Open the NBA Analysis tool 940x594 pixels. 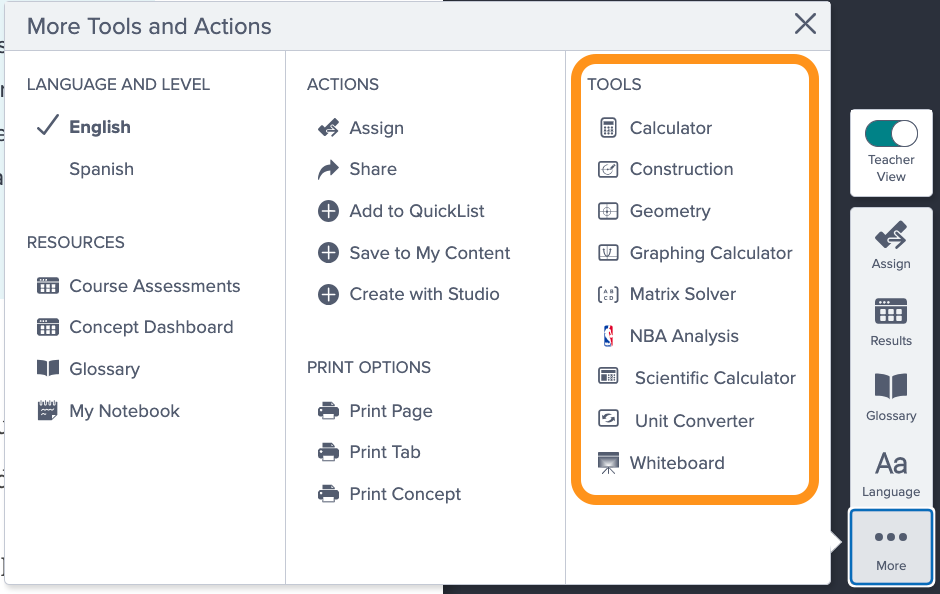point(685,336)
